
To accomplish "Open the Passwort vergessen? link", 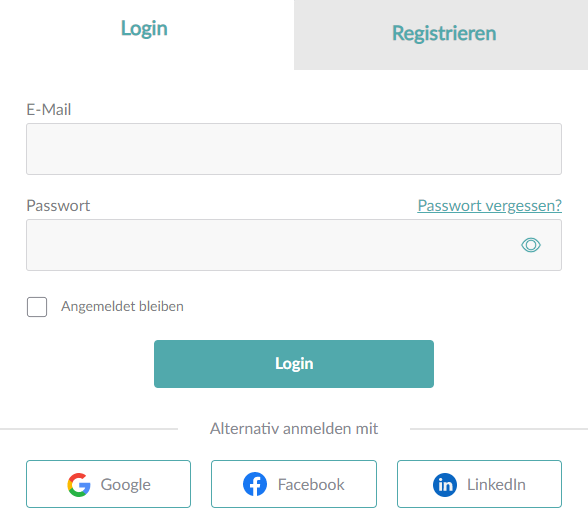I will click(489, 205).
